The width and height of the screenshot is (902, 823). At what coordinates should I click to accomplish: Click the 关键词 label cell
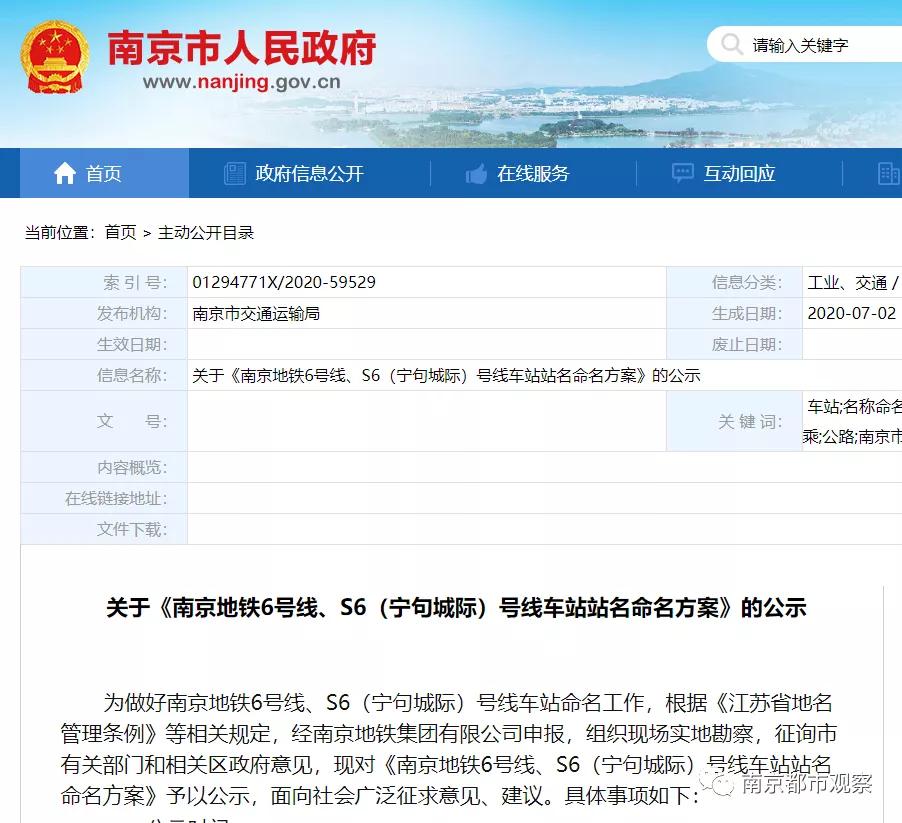pos(735,422)
